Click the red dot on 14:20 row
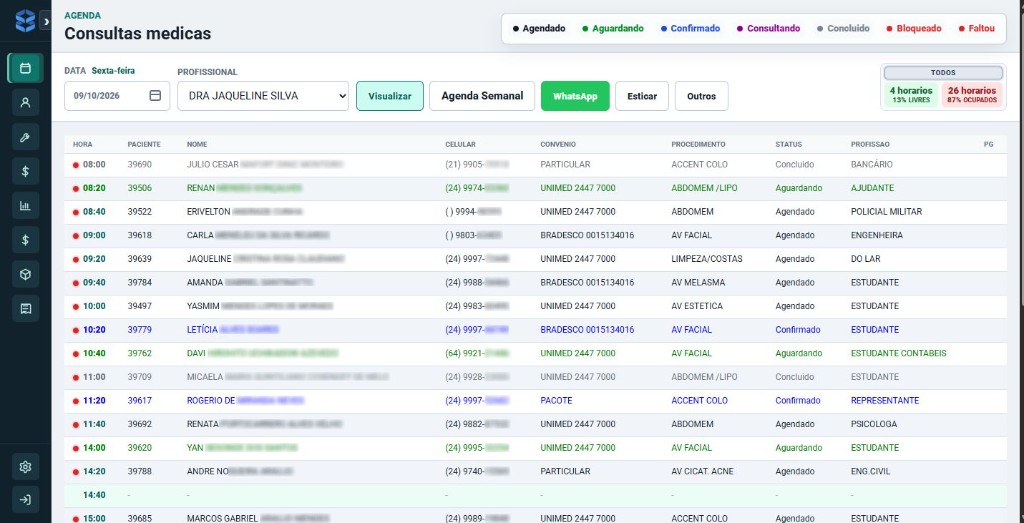Screen dimensions: 1024x523 [76, 472]
